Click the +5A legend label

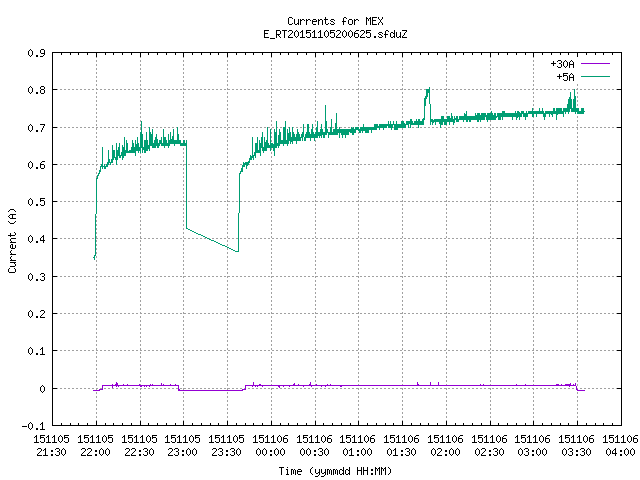(x=565, y=77)
